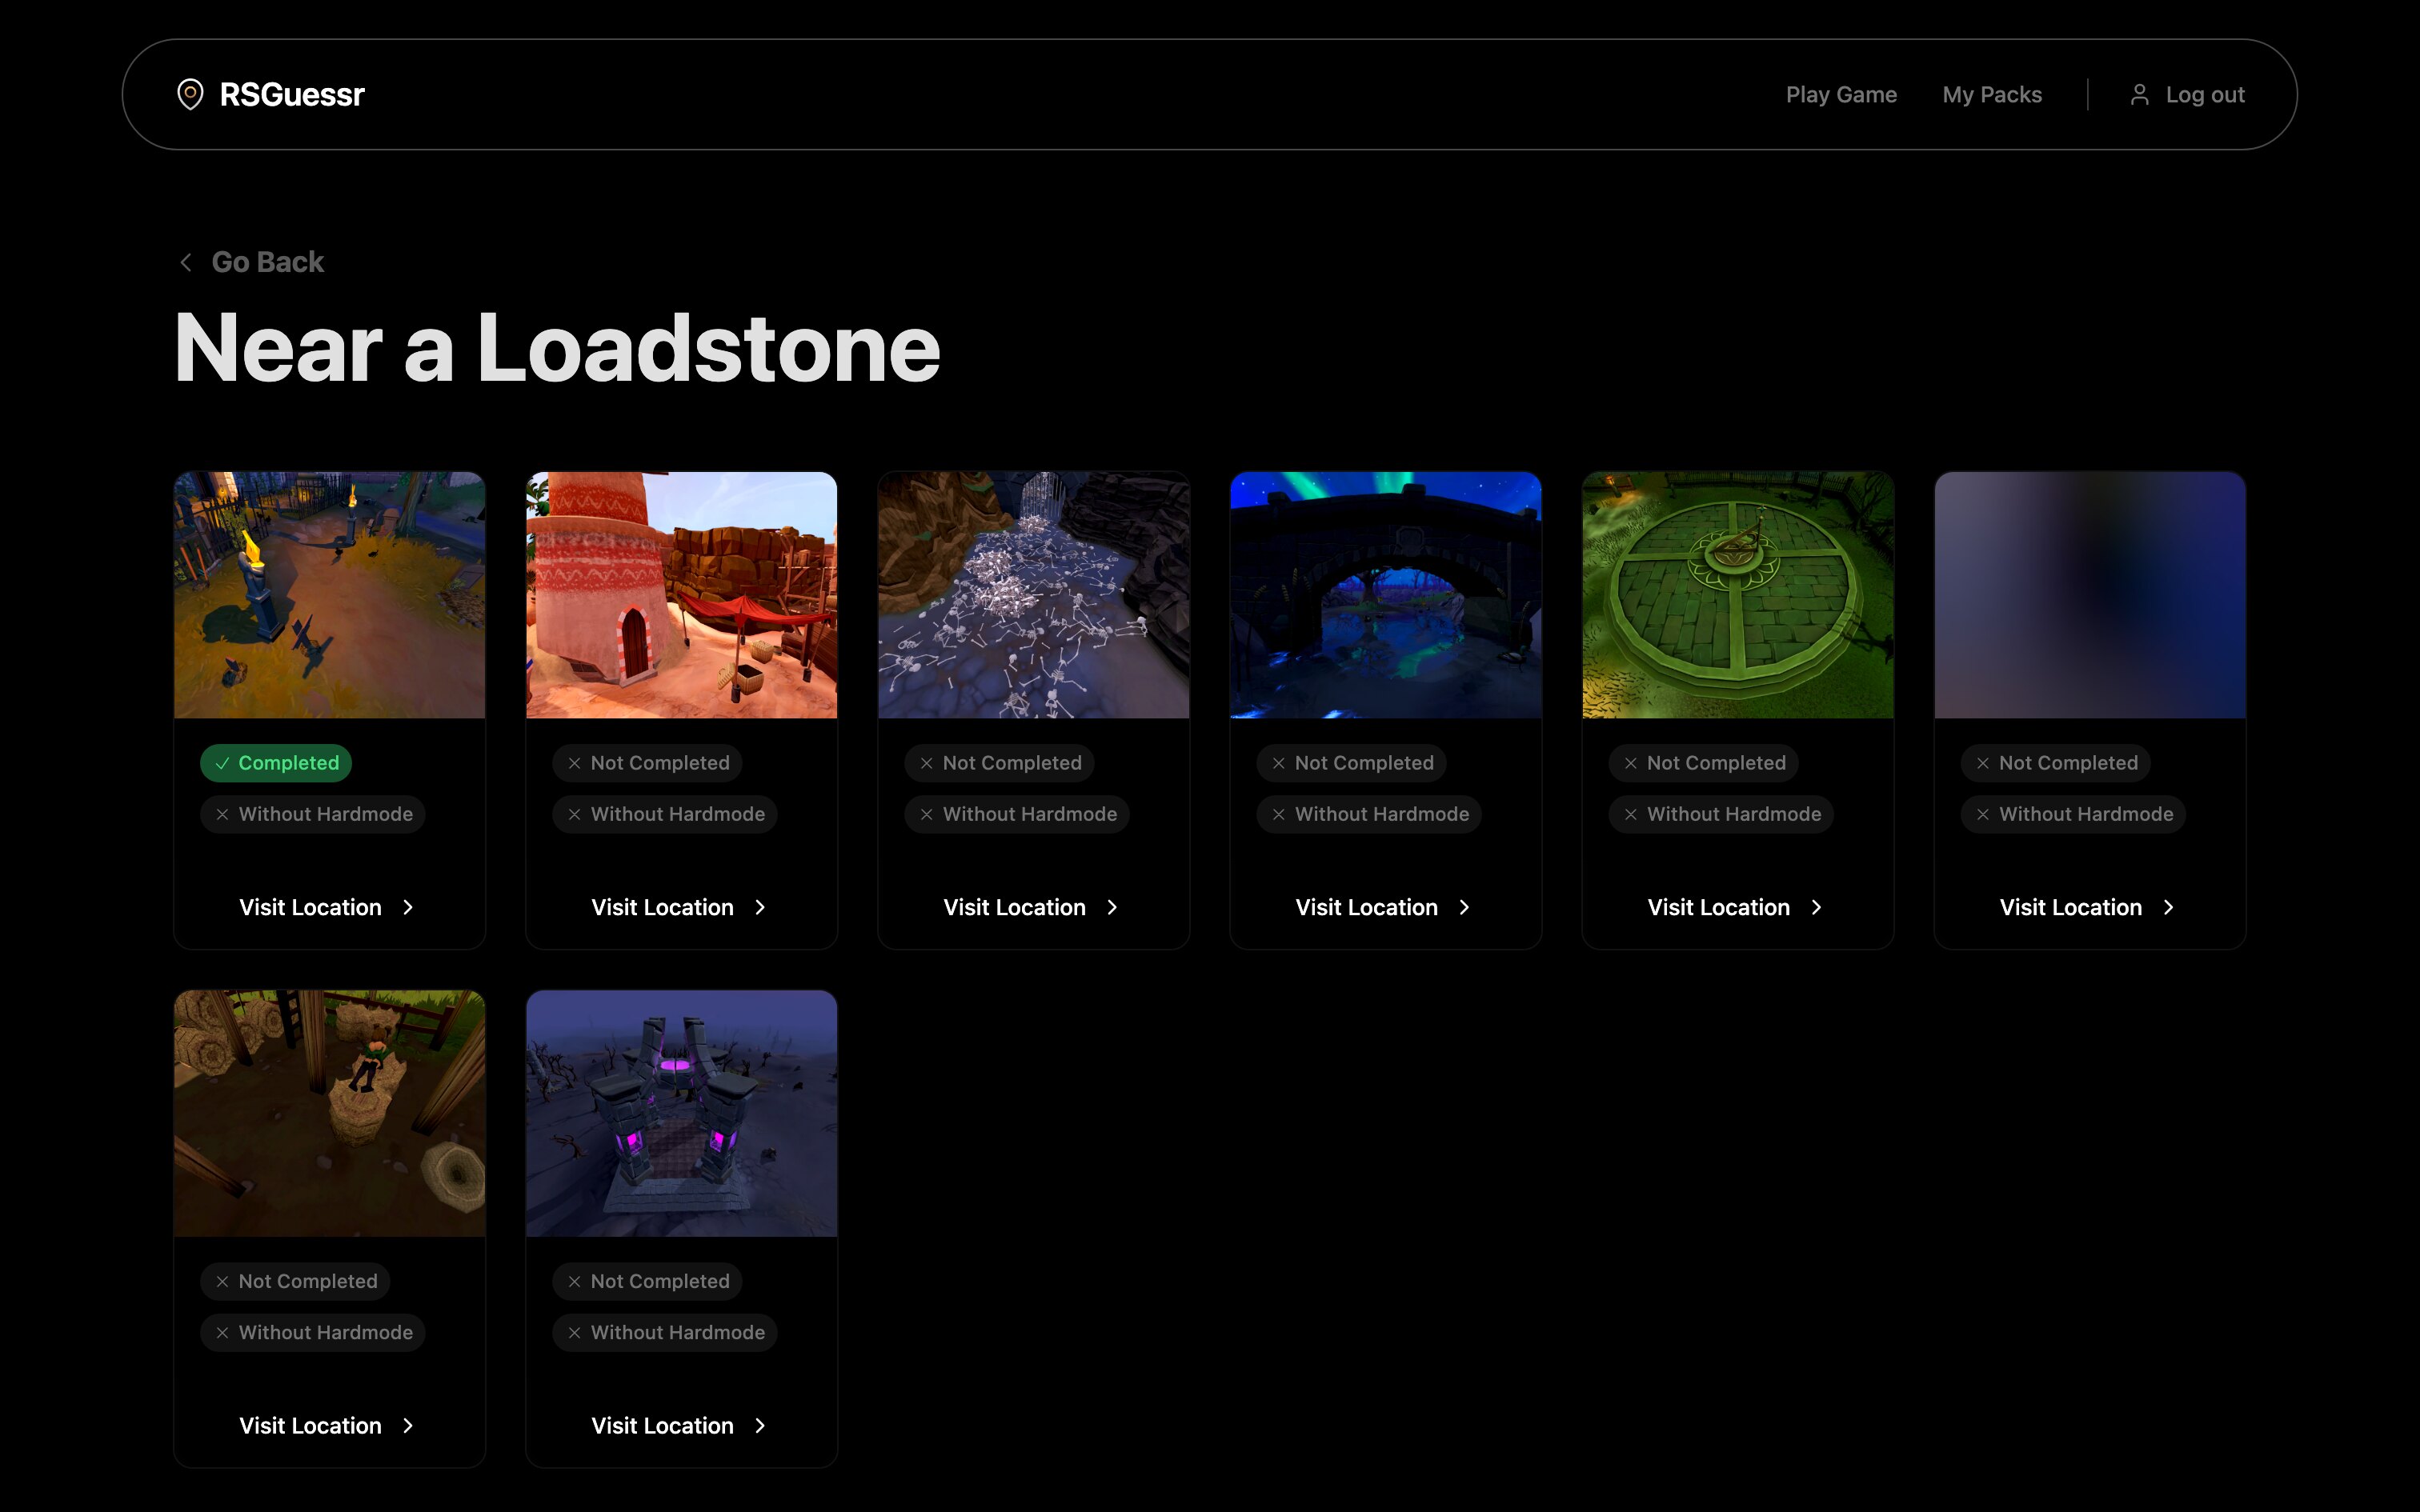Visit Location for the green stone platform card

coord(1735,907)
